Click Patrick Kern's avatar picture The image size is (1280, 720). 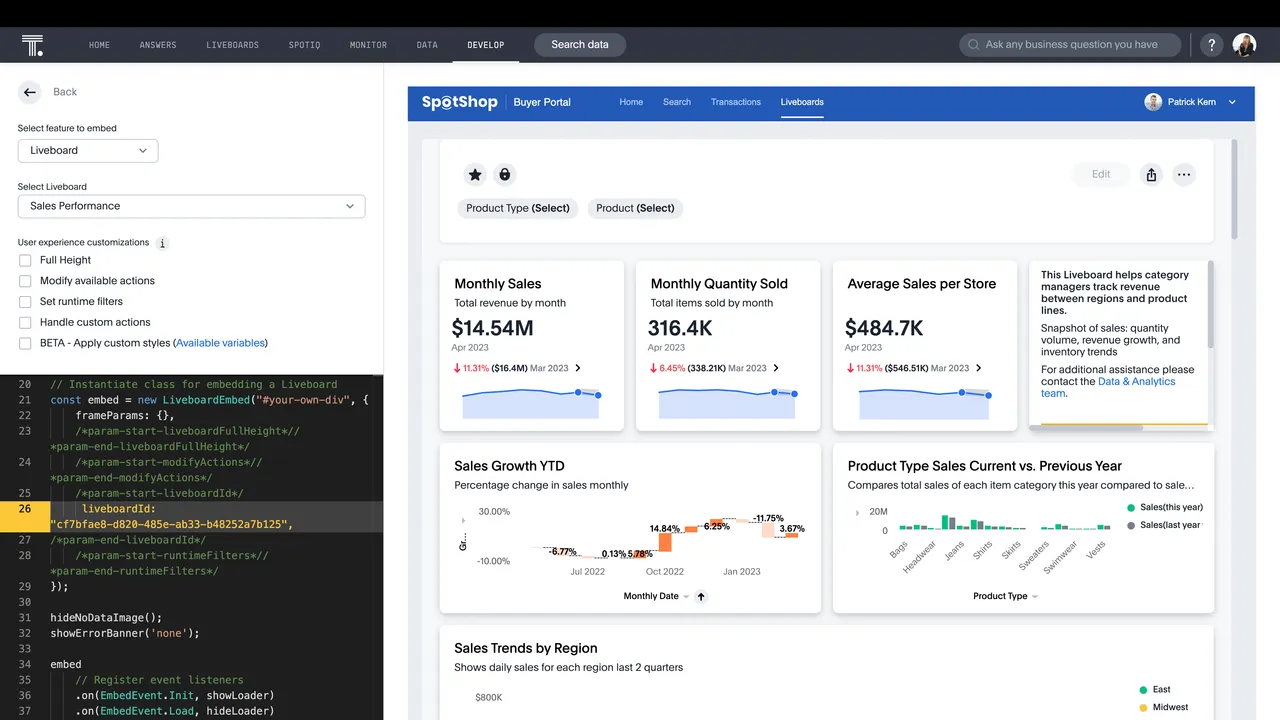coord(1153,102)
